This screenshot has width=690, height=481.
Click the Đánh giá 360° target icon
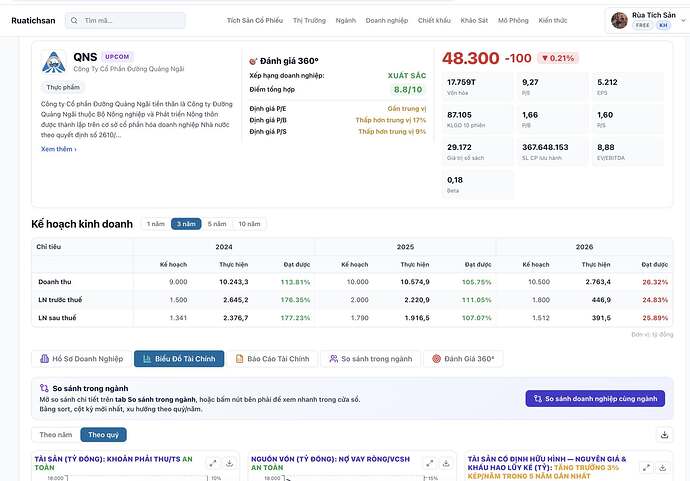click(253, 61)
